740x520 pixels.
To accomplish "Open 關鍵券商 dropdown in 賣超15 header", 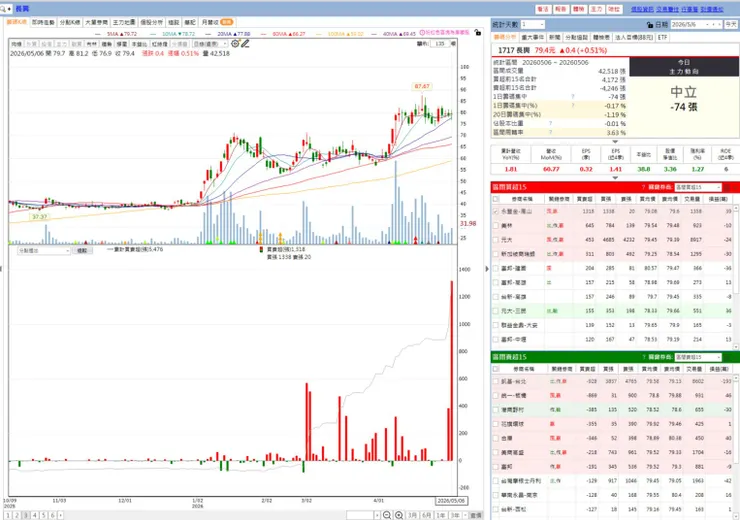I will (698, 357).
